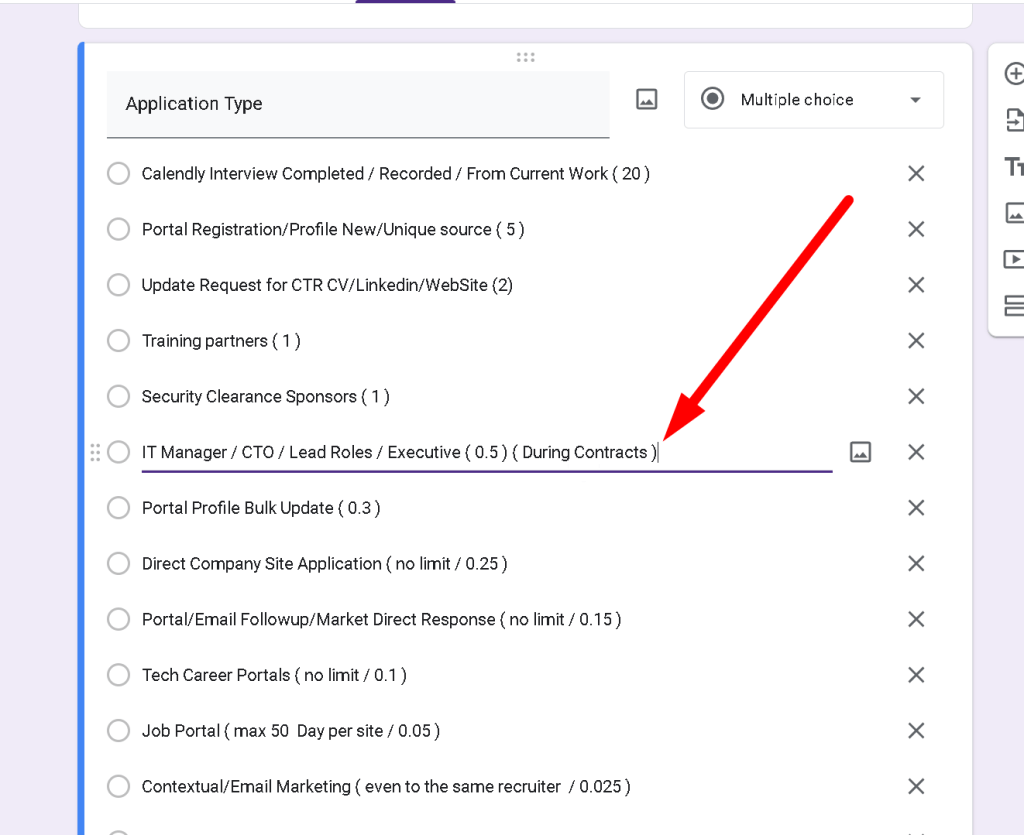Select Calendly Interview Completed radio option

[x=118, y=174]
